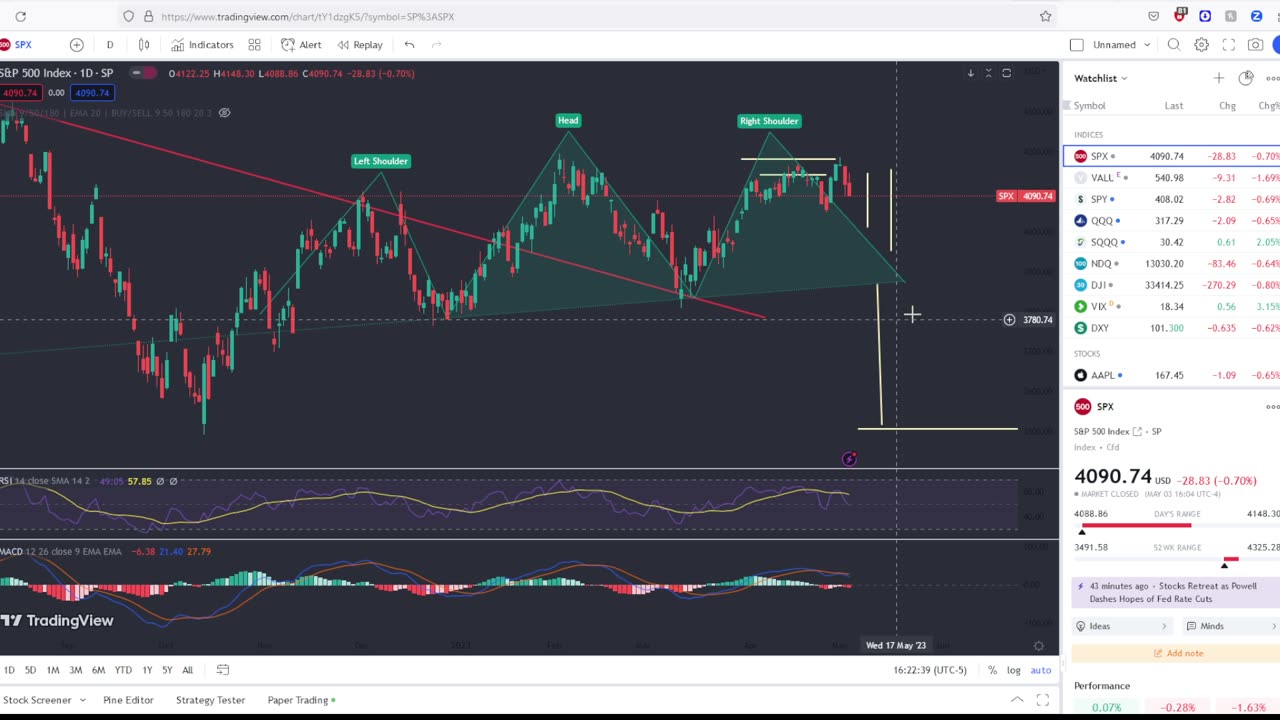
Task: Redo the chart action
Action: click(436, 44)
